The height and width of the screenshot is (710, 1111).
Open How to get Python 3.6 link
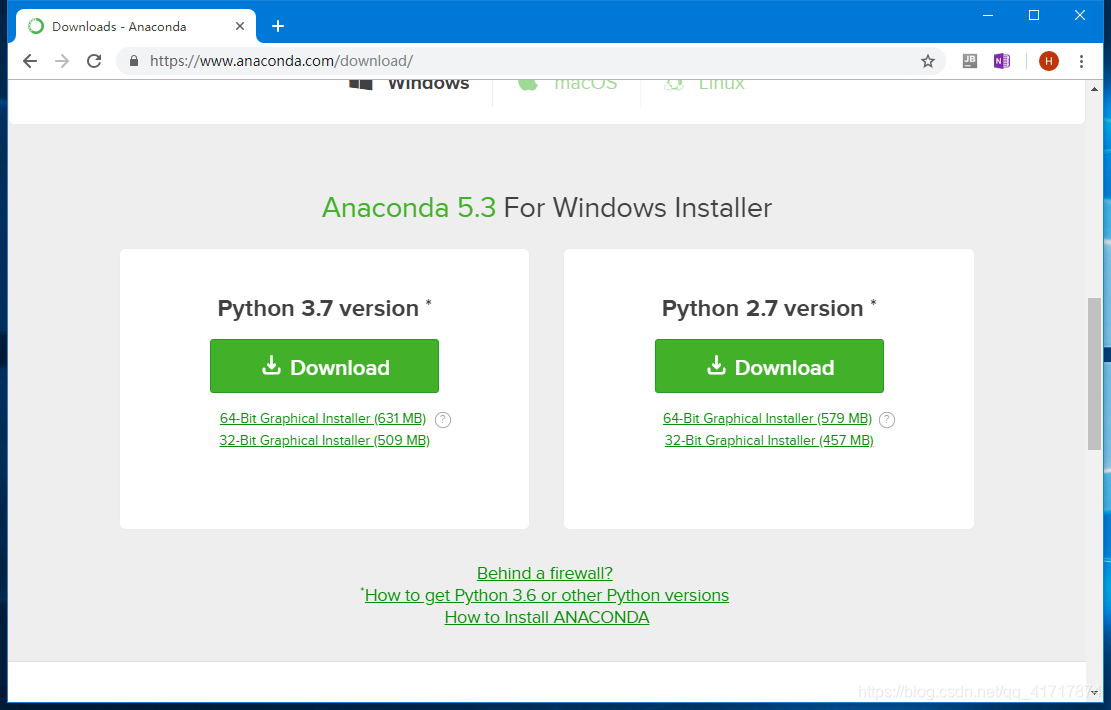[x=546, y=595]
